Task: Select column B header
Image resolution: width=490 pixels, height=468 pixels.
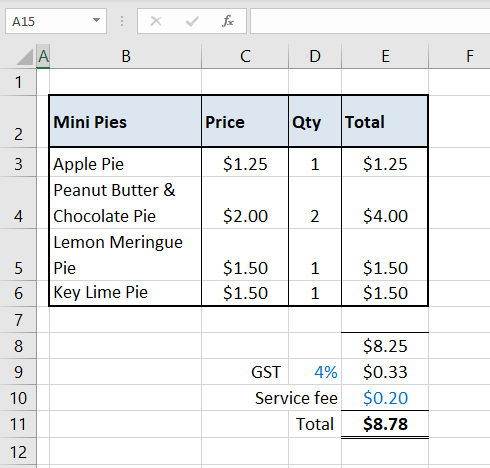Action: [x=126, y=56]
